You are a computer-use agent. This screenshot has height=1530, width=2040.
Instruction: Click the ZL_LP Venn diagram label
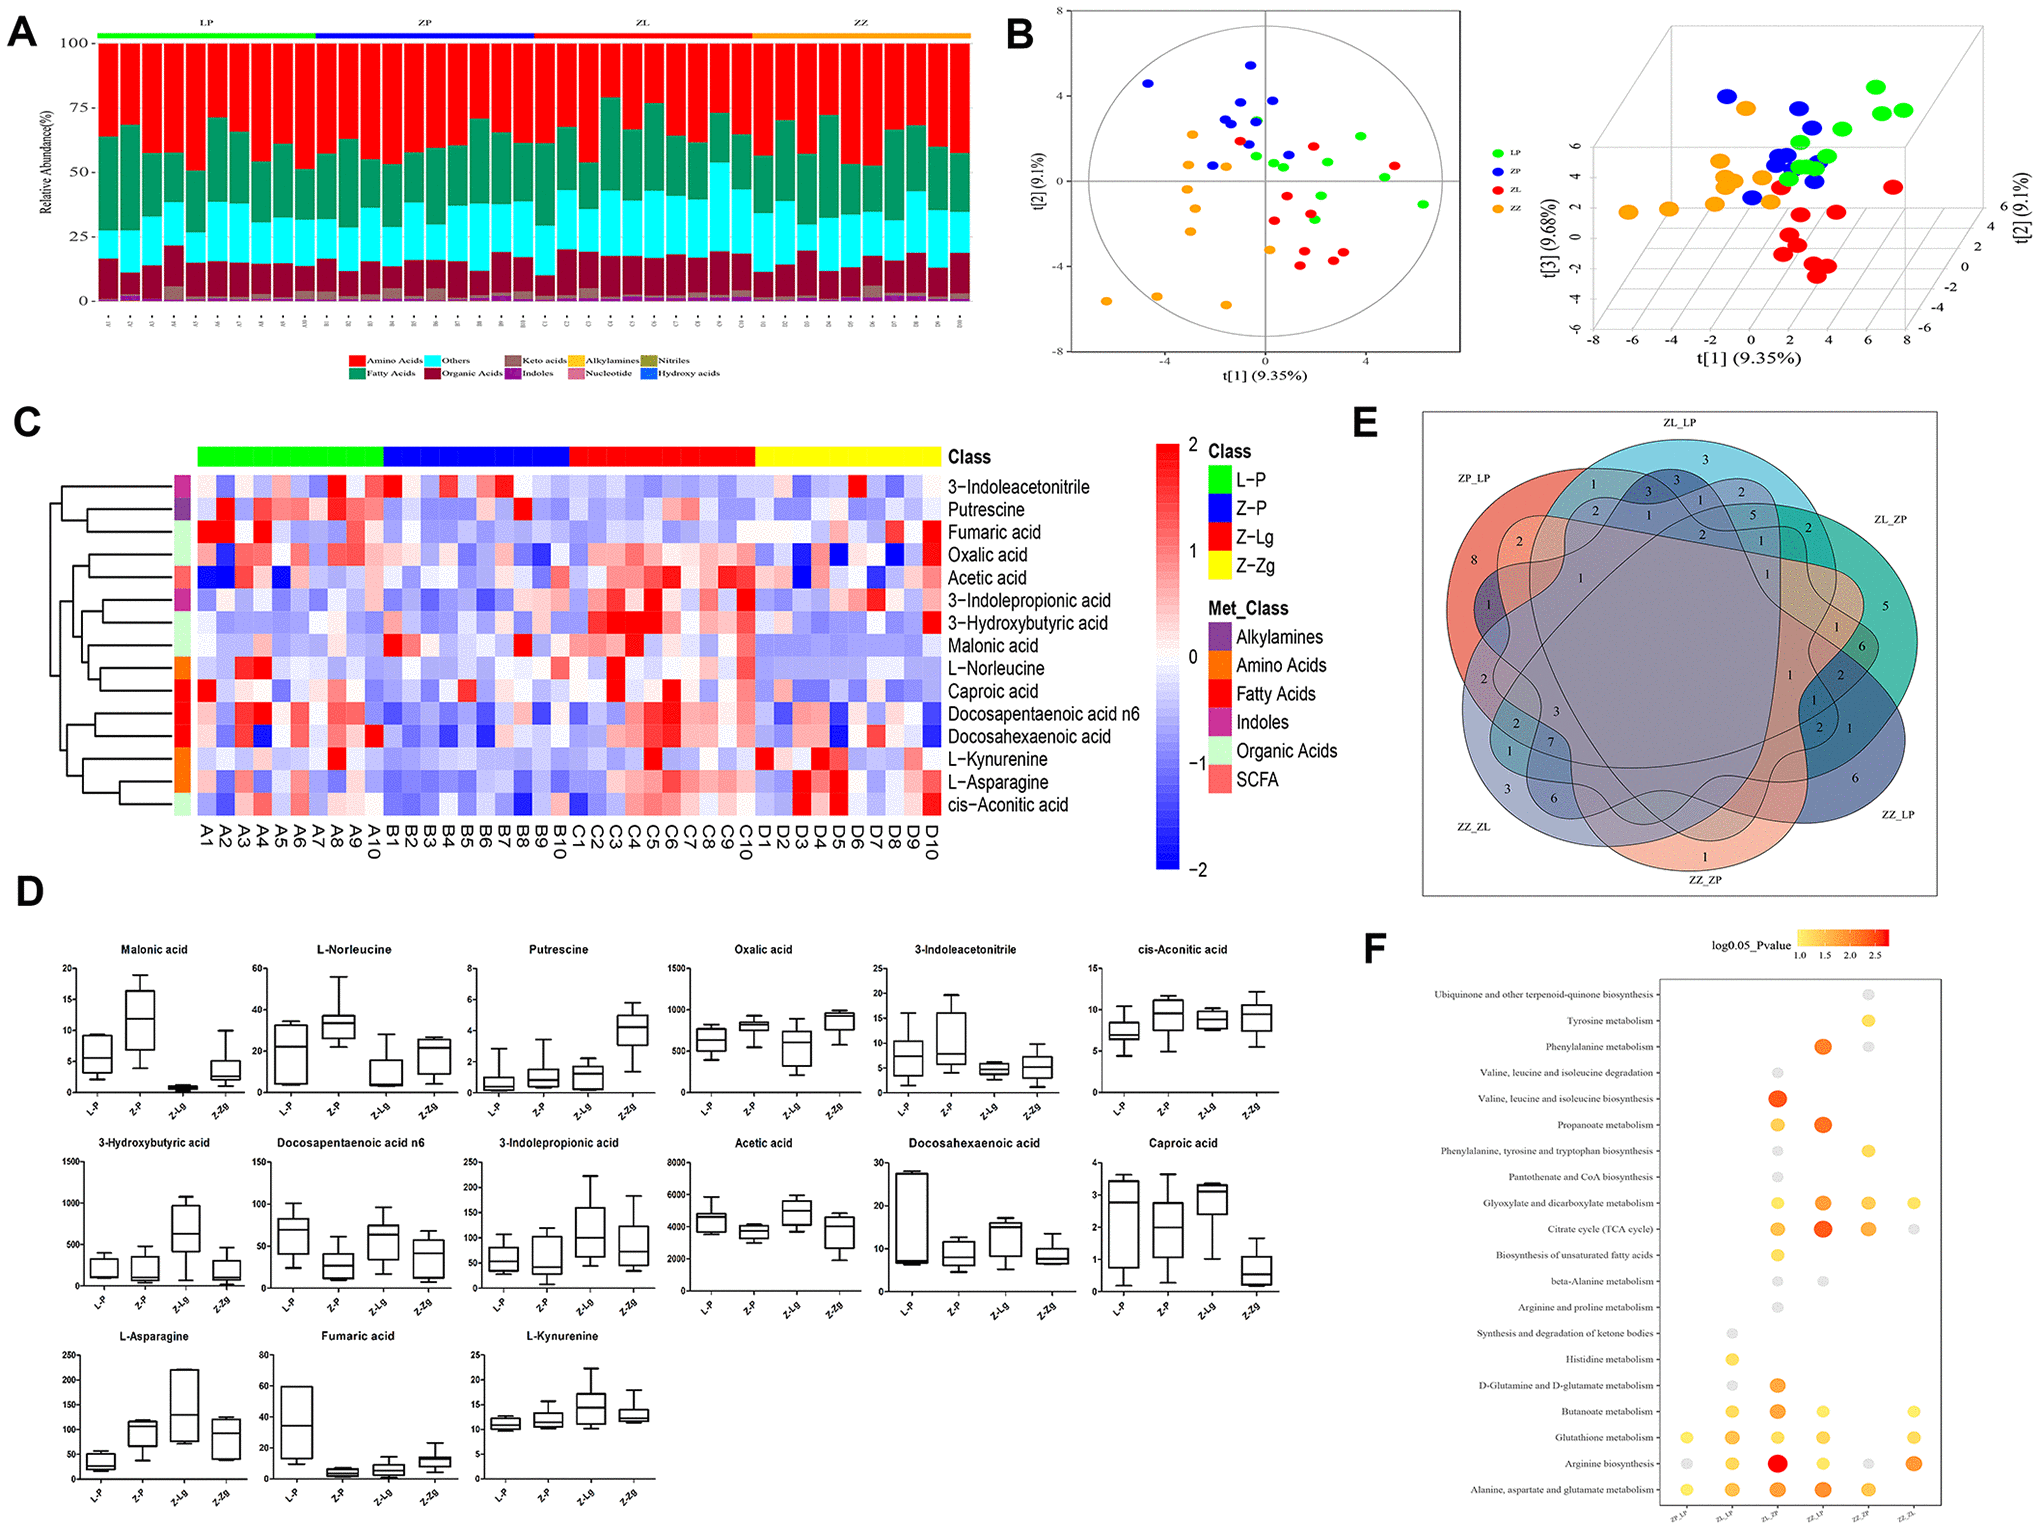coord(1679,423)
